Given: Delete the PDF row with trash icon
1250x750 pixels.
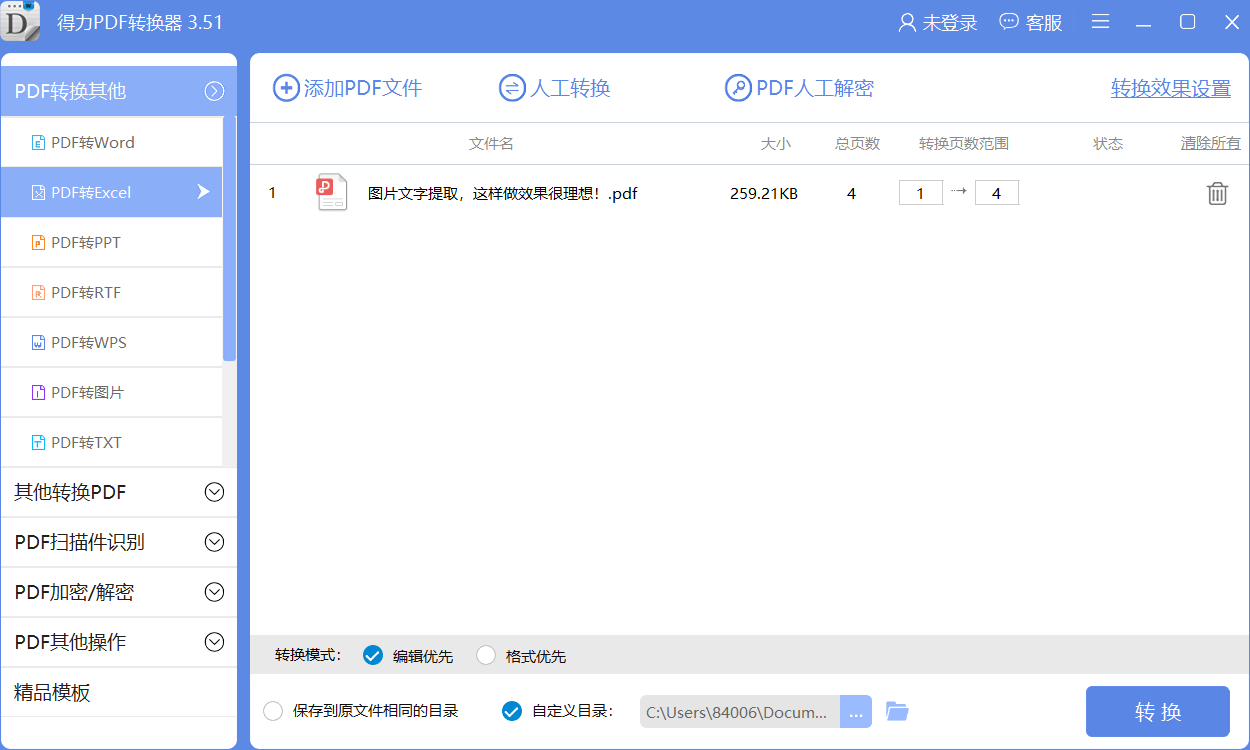Looking at the screenshot, I should (x=1217, y=194).
